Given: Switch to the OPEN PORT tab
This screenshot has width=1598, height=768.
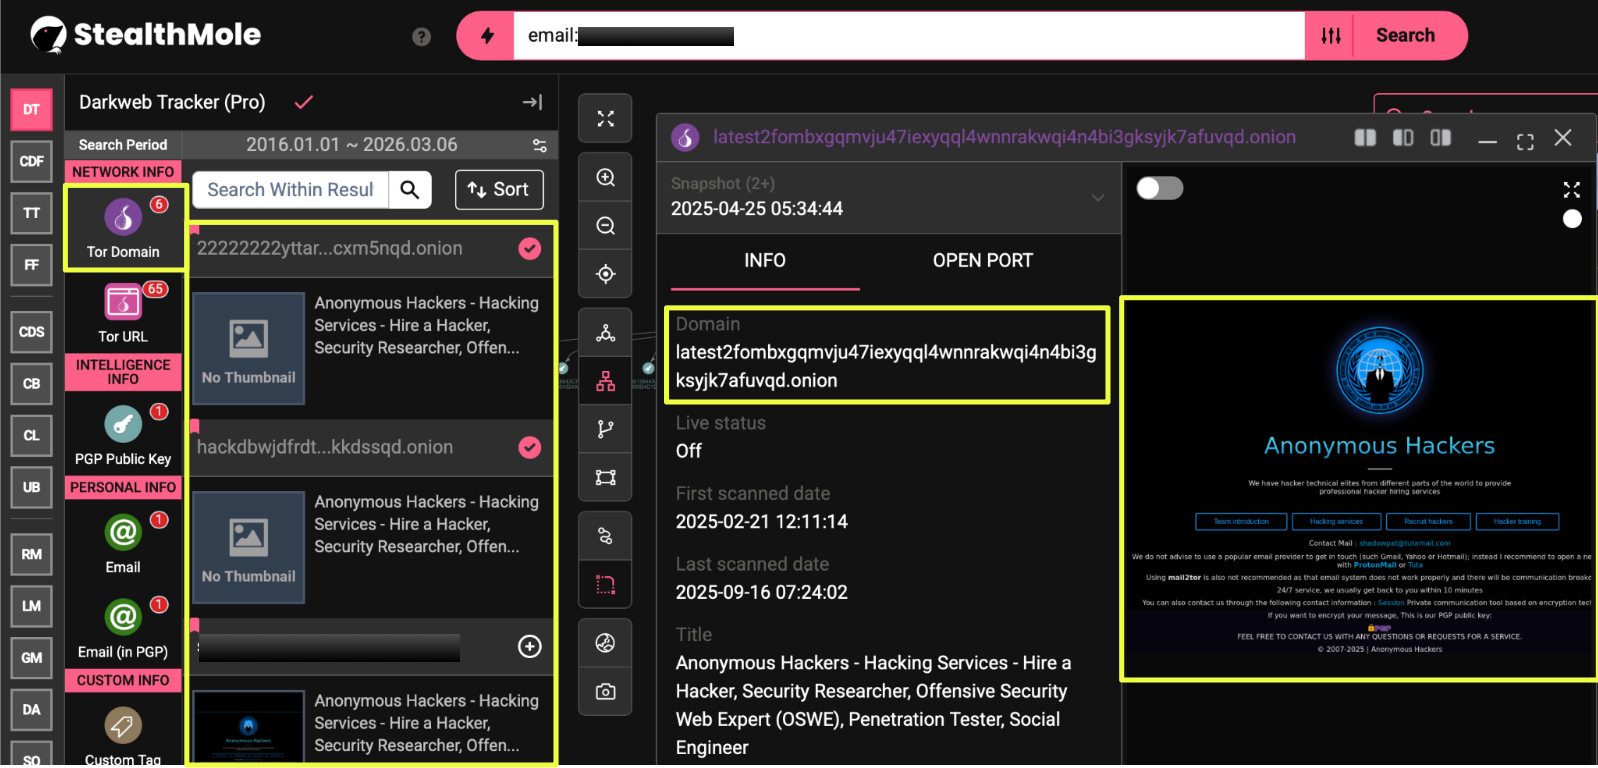Looking at the screenshot, I should (982, 260).
